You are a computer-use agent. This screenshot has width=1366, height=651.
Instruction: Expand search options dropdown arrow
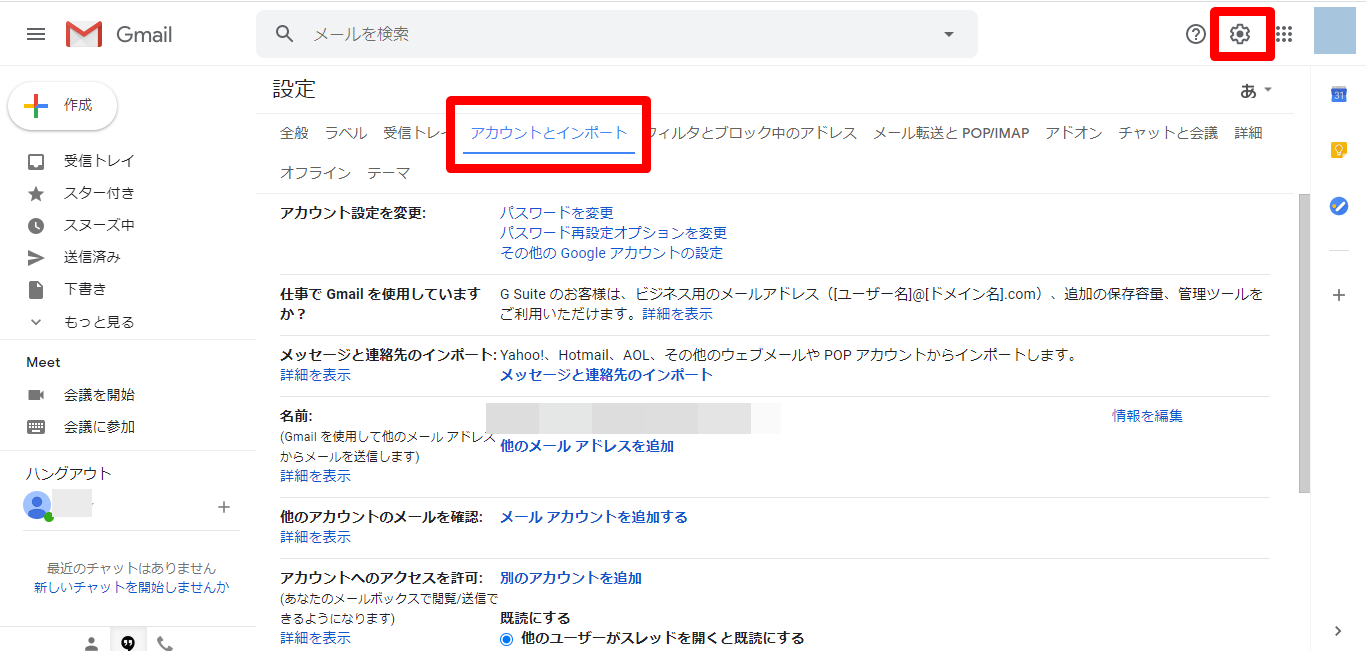[x=948, y=34]
